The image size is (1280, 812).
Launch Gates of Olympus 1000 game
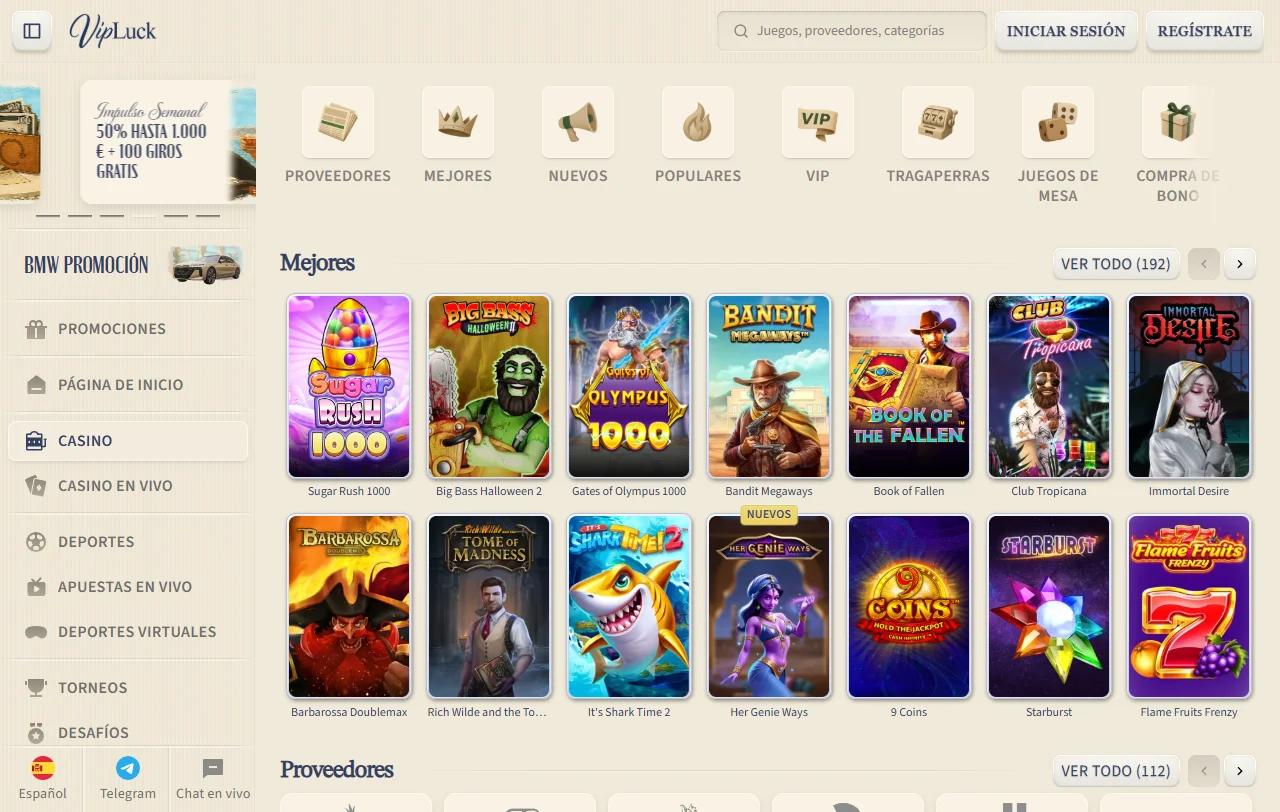tap(629, 386)
